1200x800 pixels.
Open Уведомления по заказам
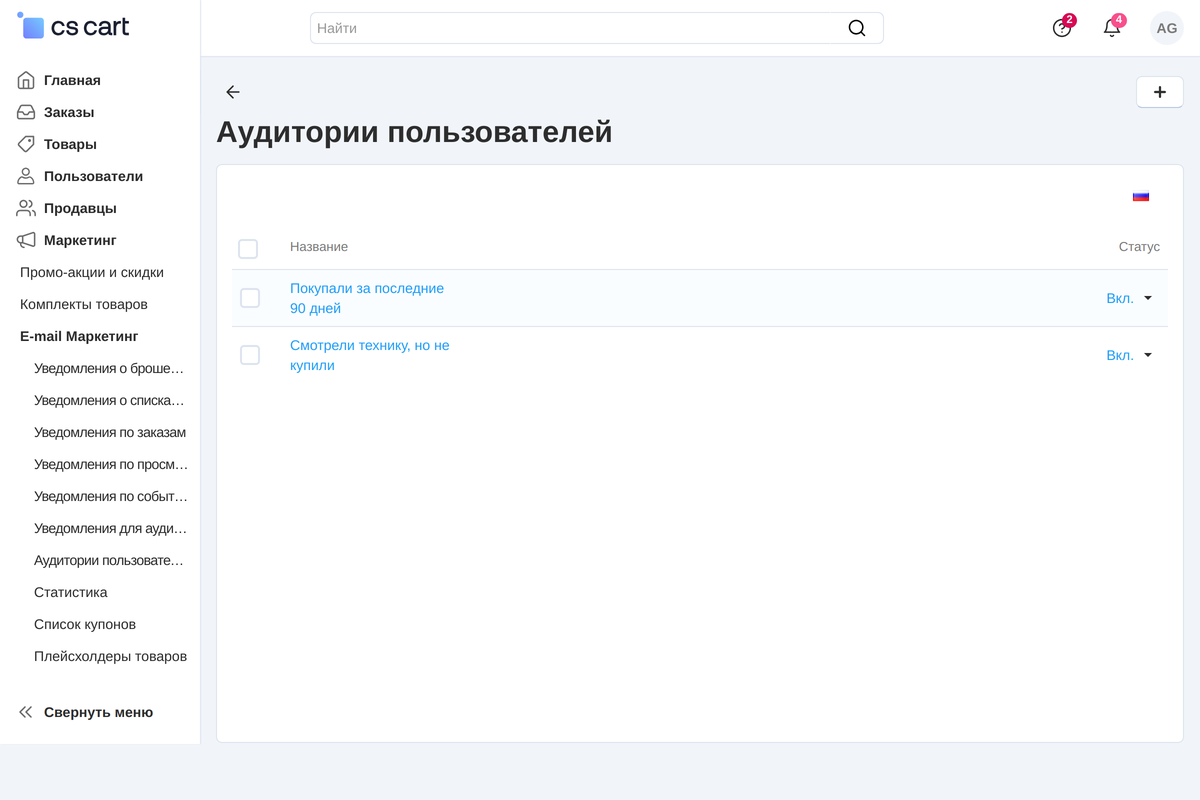tap(110, 432)
